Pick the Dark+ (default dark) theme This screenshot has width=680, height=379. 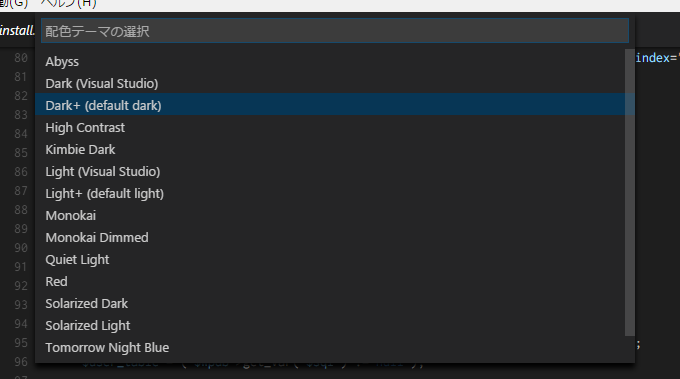click(x=334, y=105)
